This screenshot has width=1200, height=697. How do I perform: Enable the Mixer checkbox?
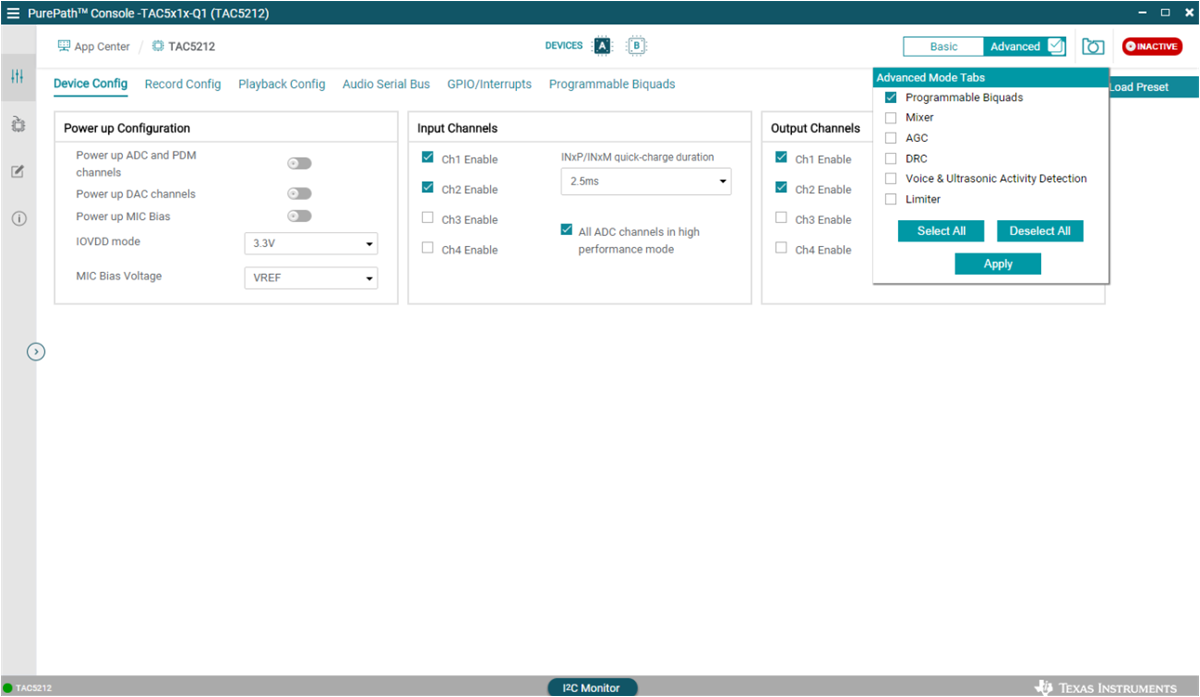[891, 118]
